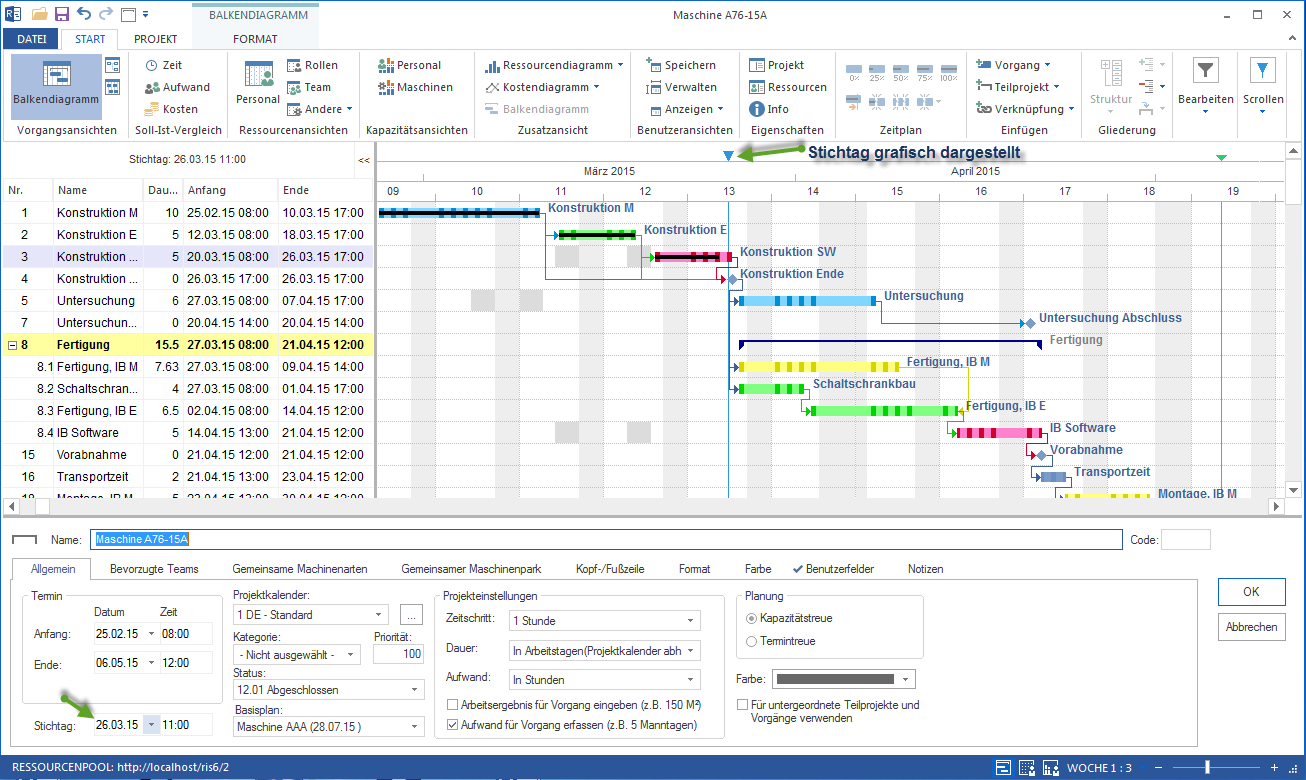
Task: Click the blue Stichtag marker triangle
Action: [728, 155]
